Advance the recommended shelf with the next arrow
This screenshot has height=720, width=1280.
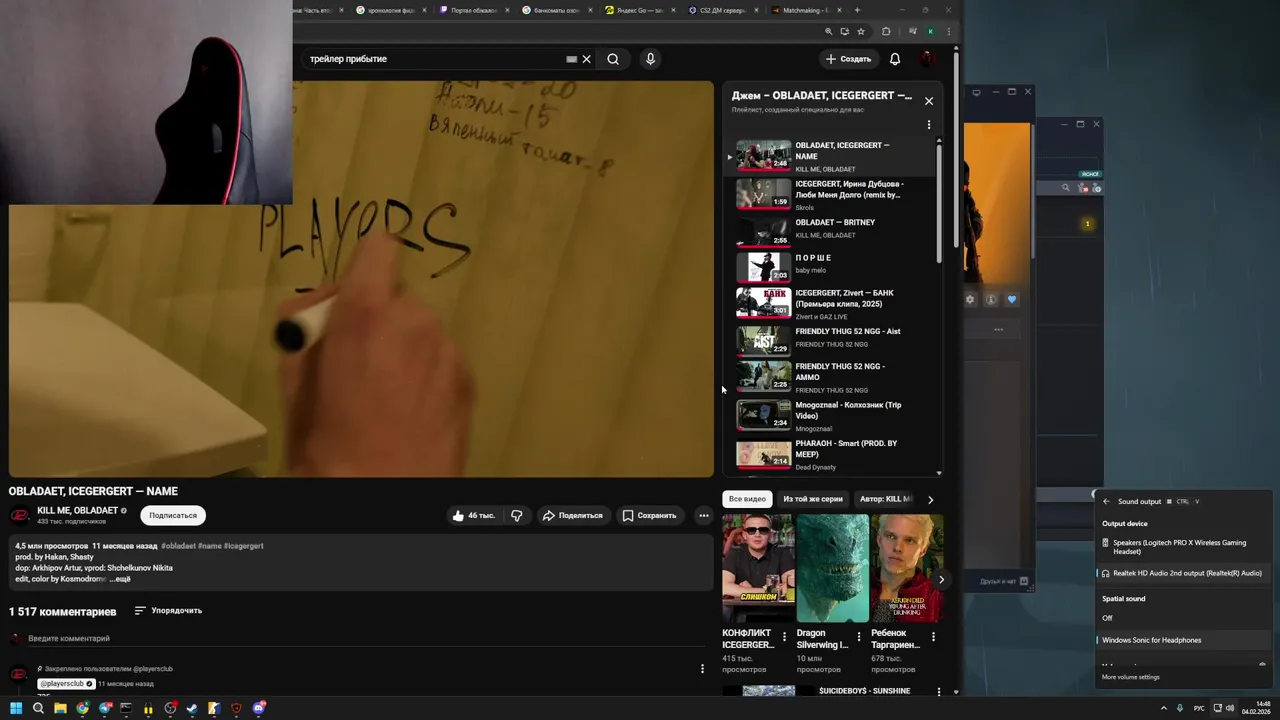coord(941,579)
